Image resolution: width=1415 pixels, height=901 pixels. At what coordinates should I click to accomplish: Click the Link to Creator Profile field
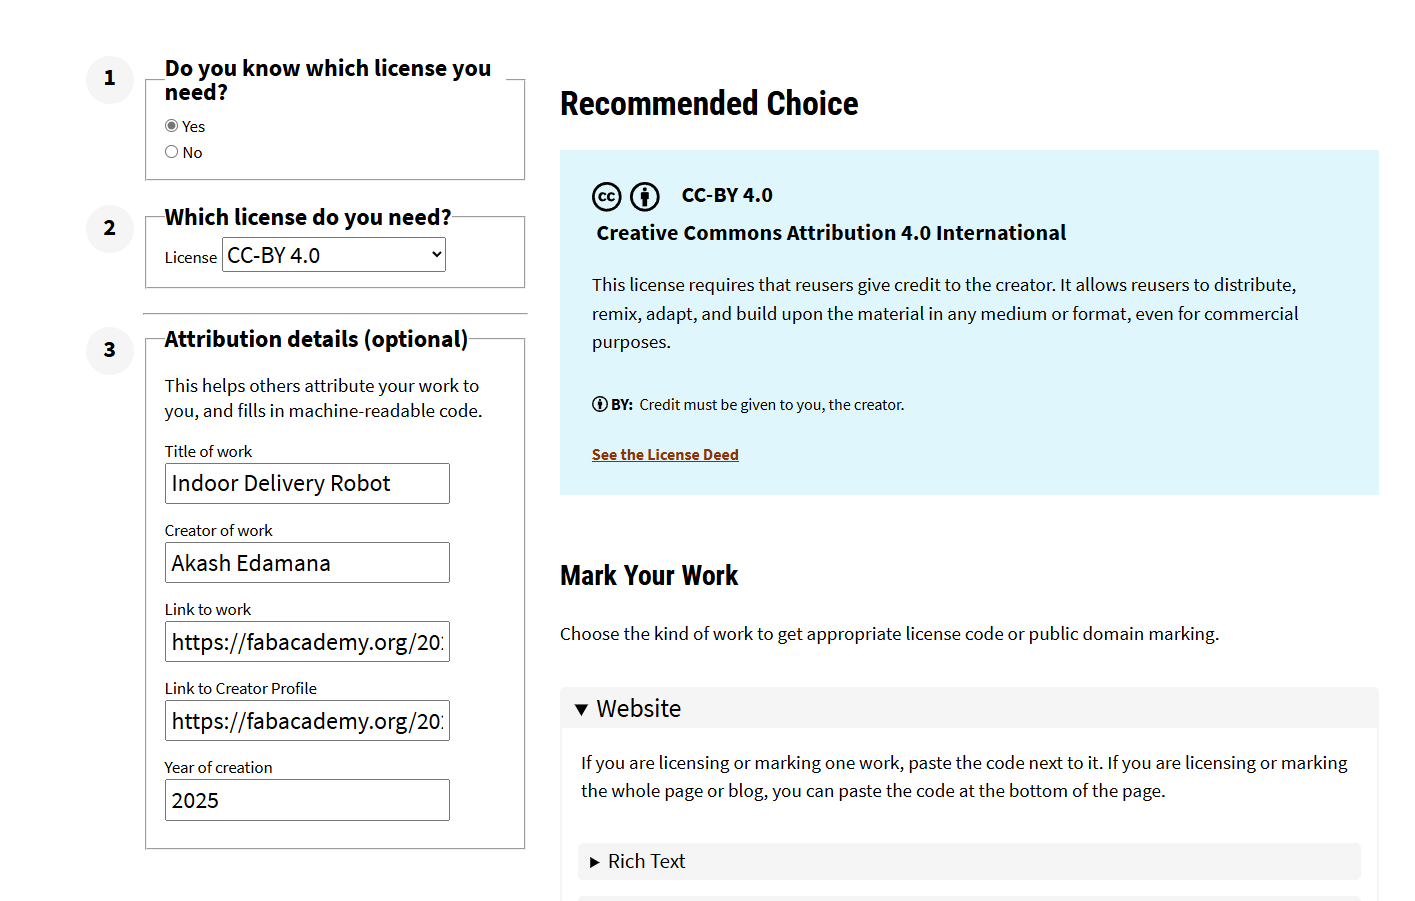coord(307,721)
